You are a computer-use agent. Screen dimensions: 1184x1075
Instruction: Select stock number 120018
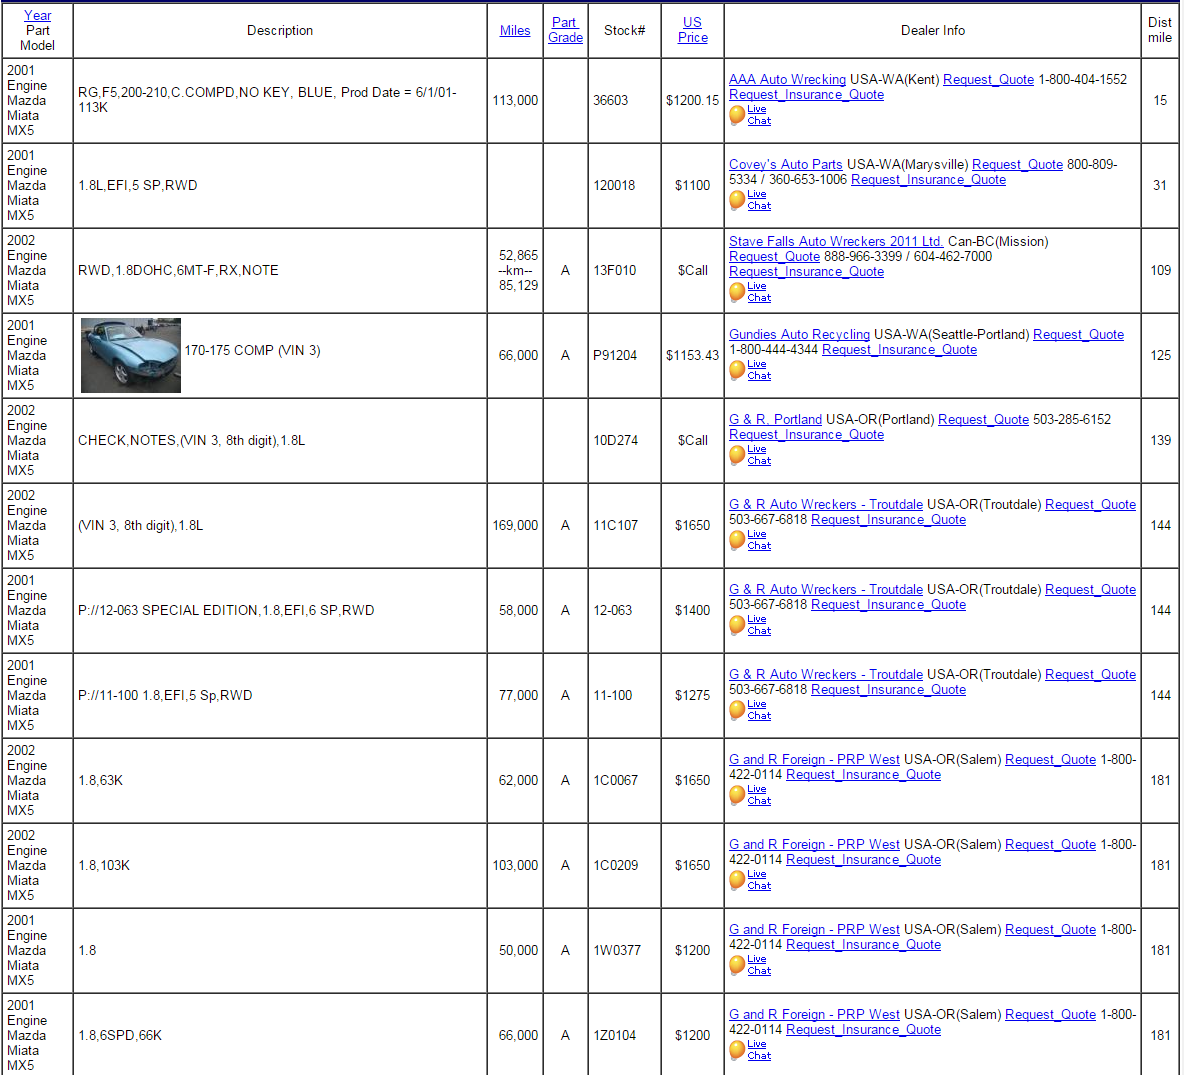tap(614, 185)
